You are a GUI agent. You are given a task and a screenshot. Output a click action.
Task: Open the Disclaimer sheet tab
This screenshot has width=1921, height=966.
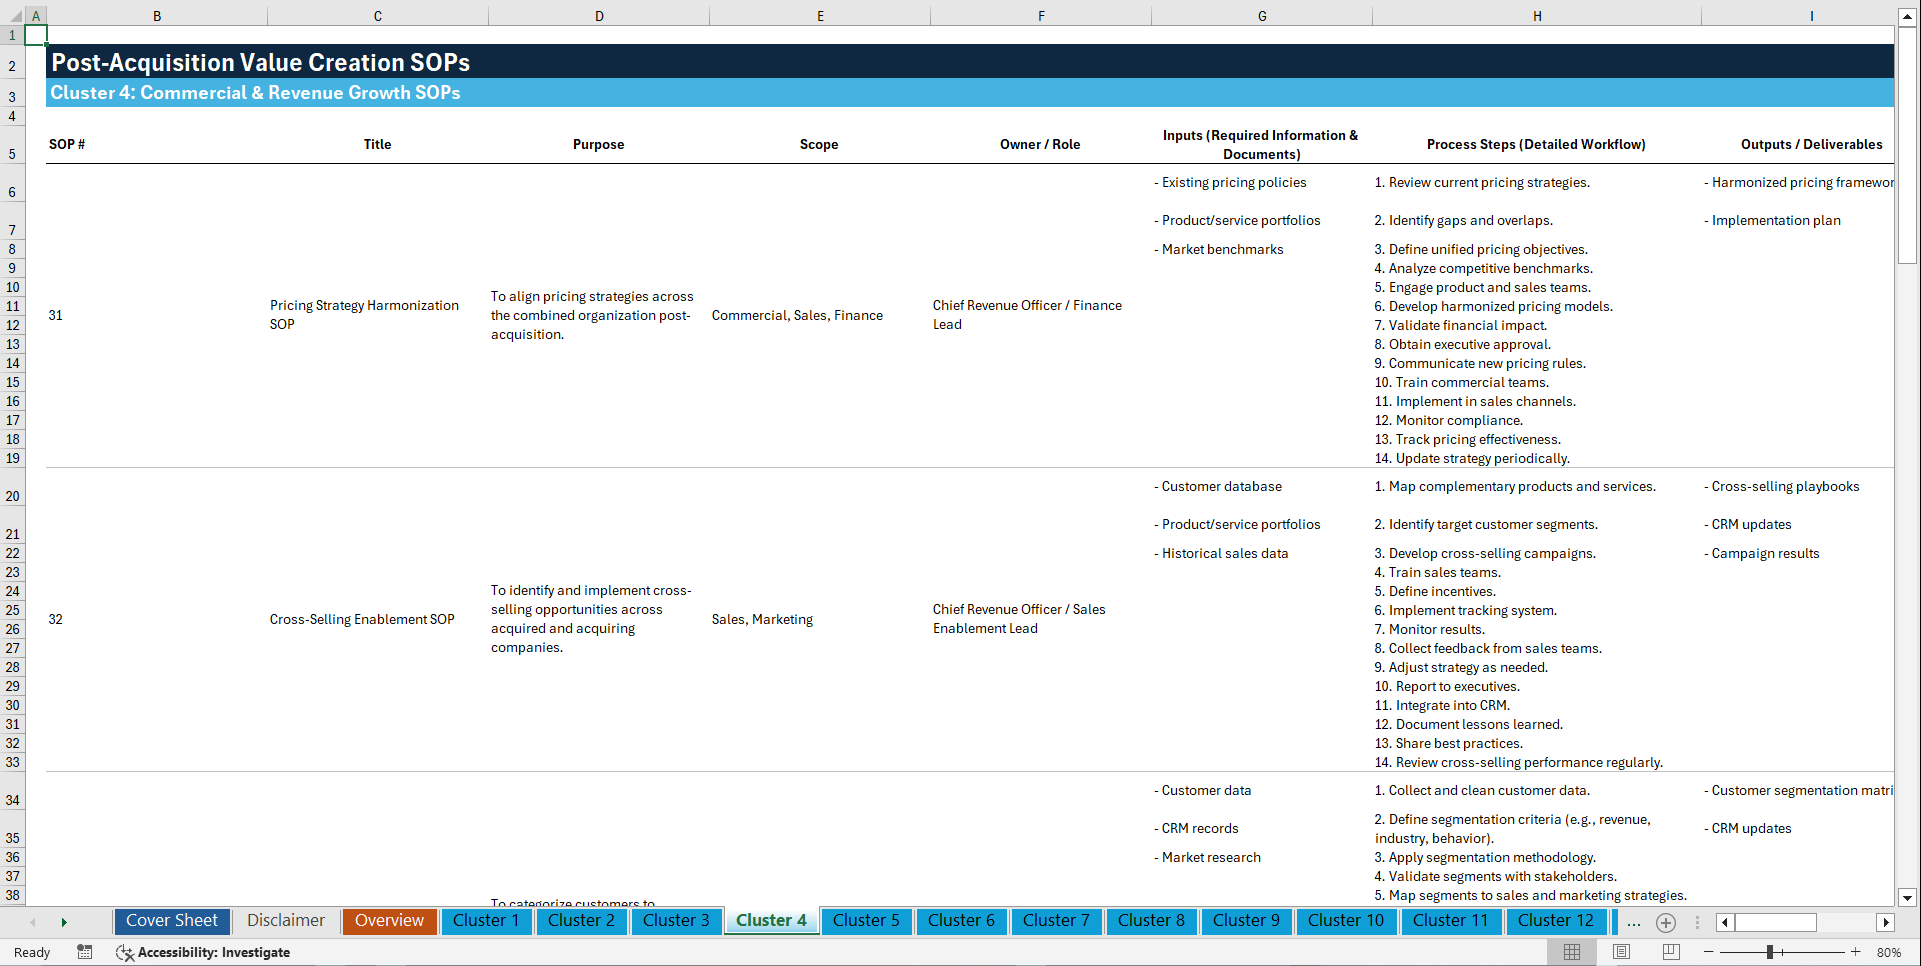coord(285,921)
